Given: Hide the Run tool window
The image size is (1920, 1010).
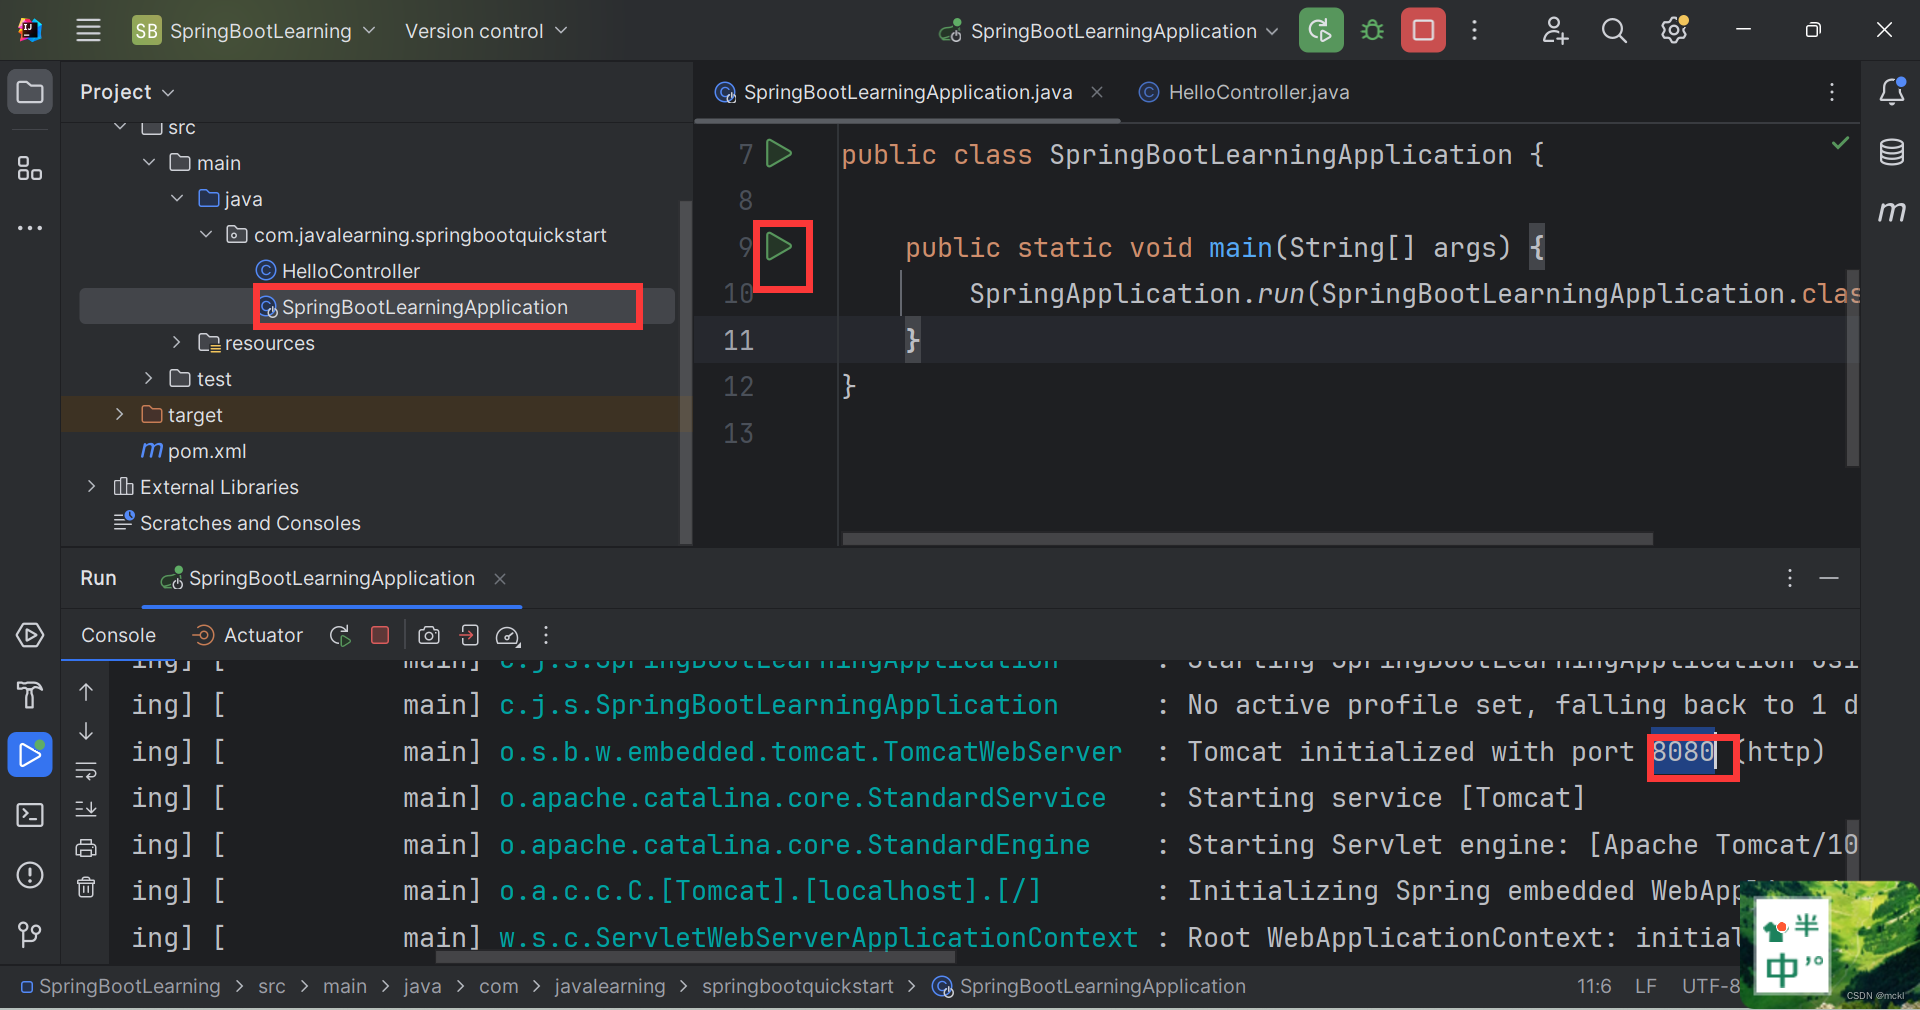Looking at the screenshot, I should coord(1829,578).
